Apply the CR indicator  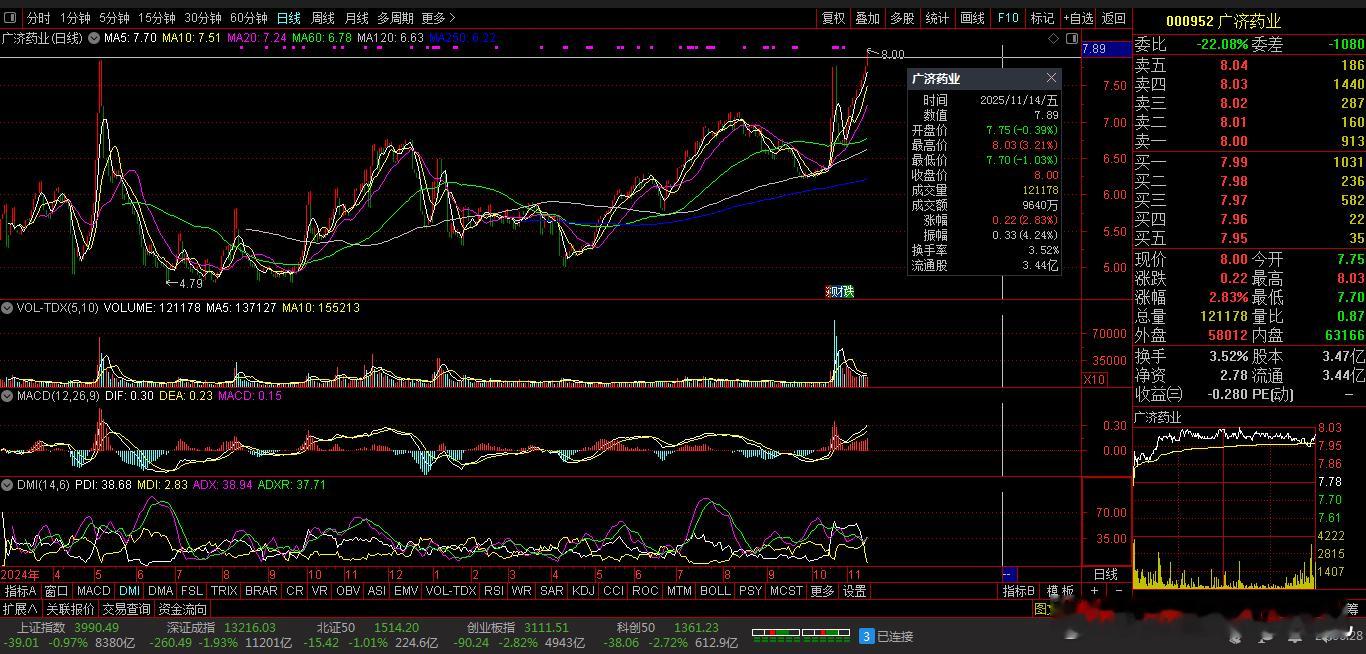(295, 591)
